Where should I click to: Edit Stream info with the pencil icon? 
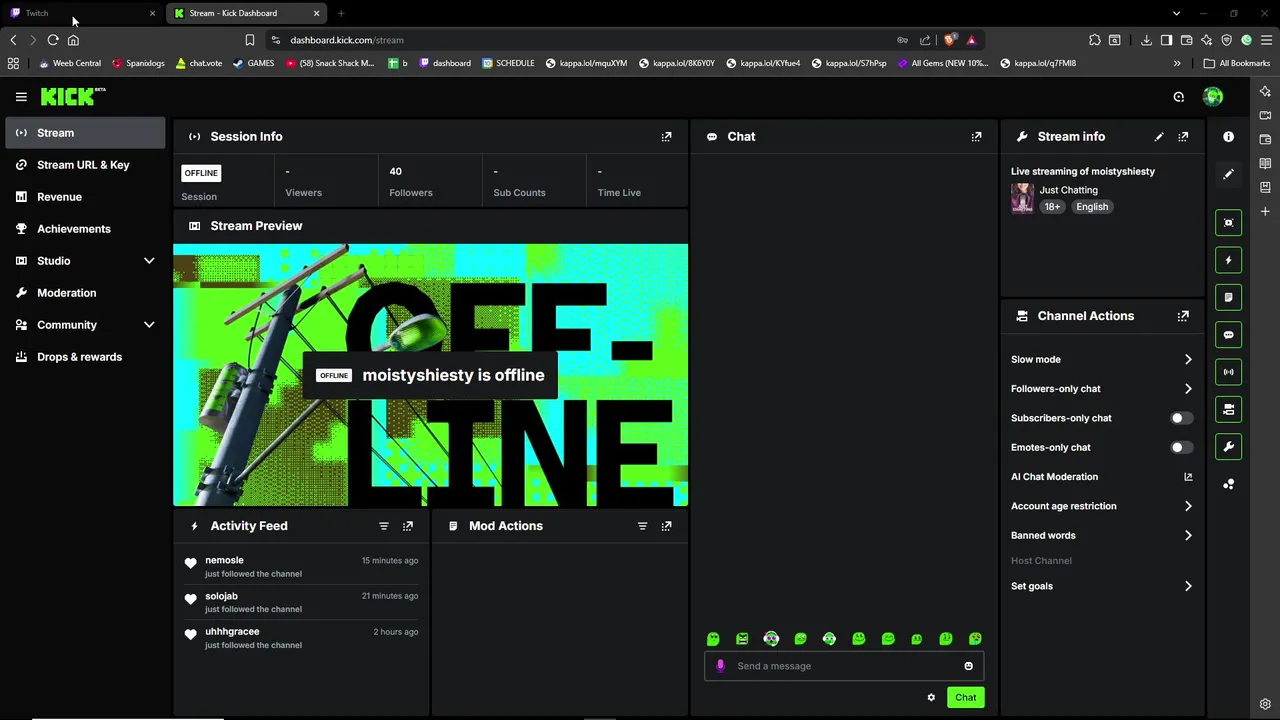coord(1159,137)
